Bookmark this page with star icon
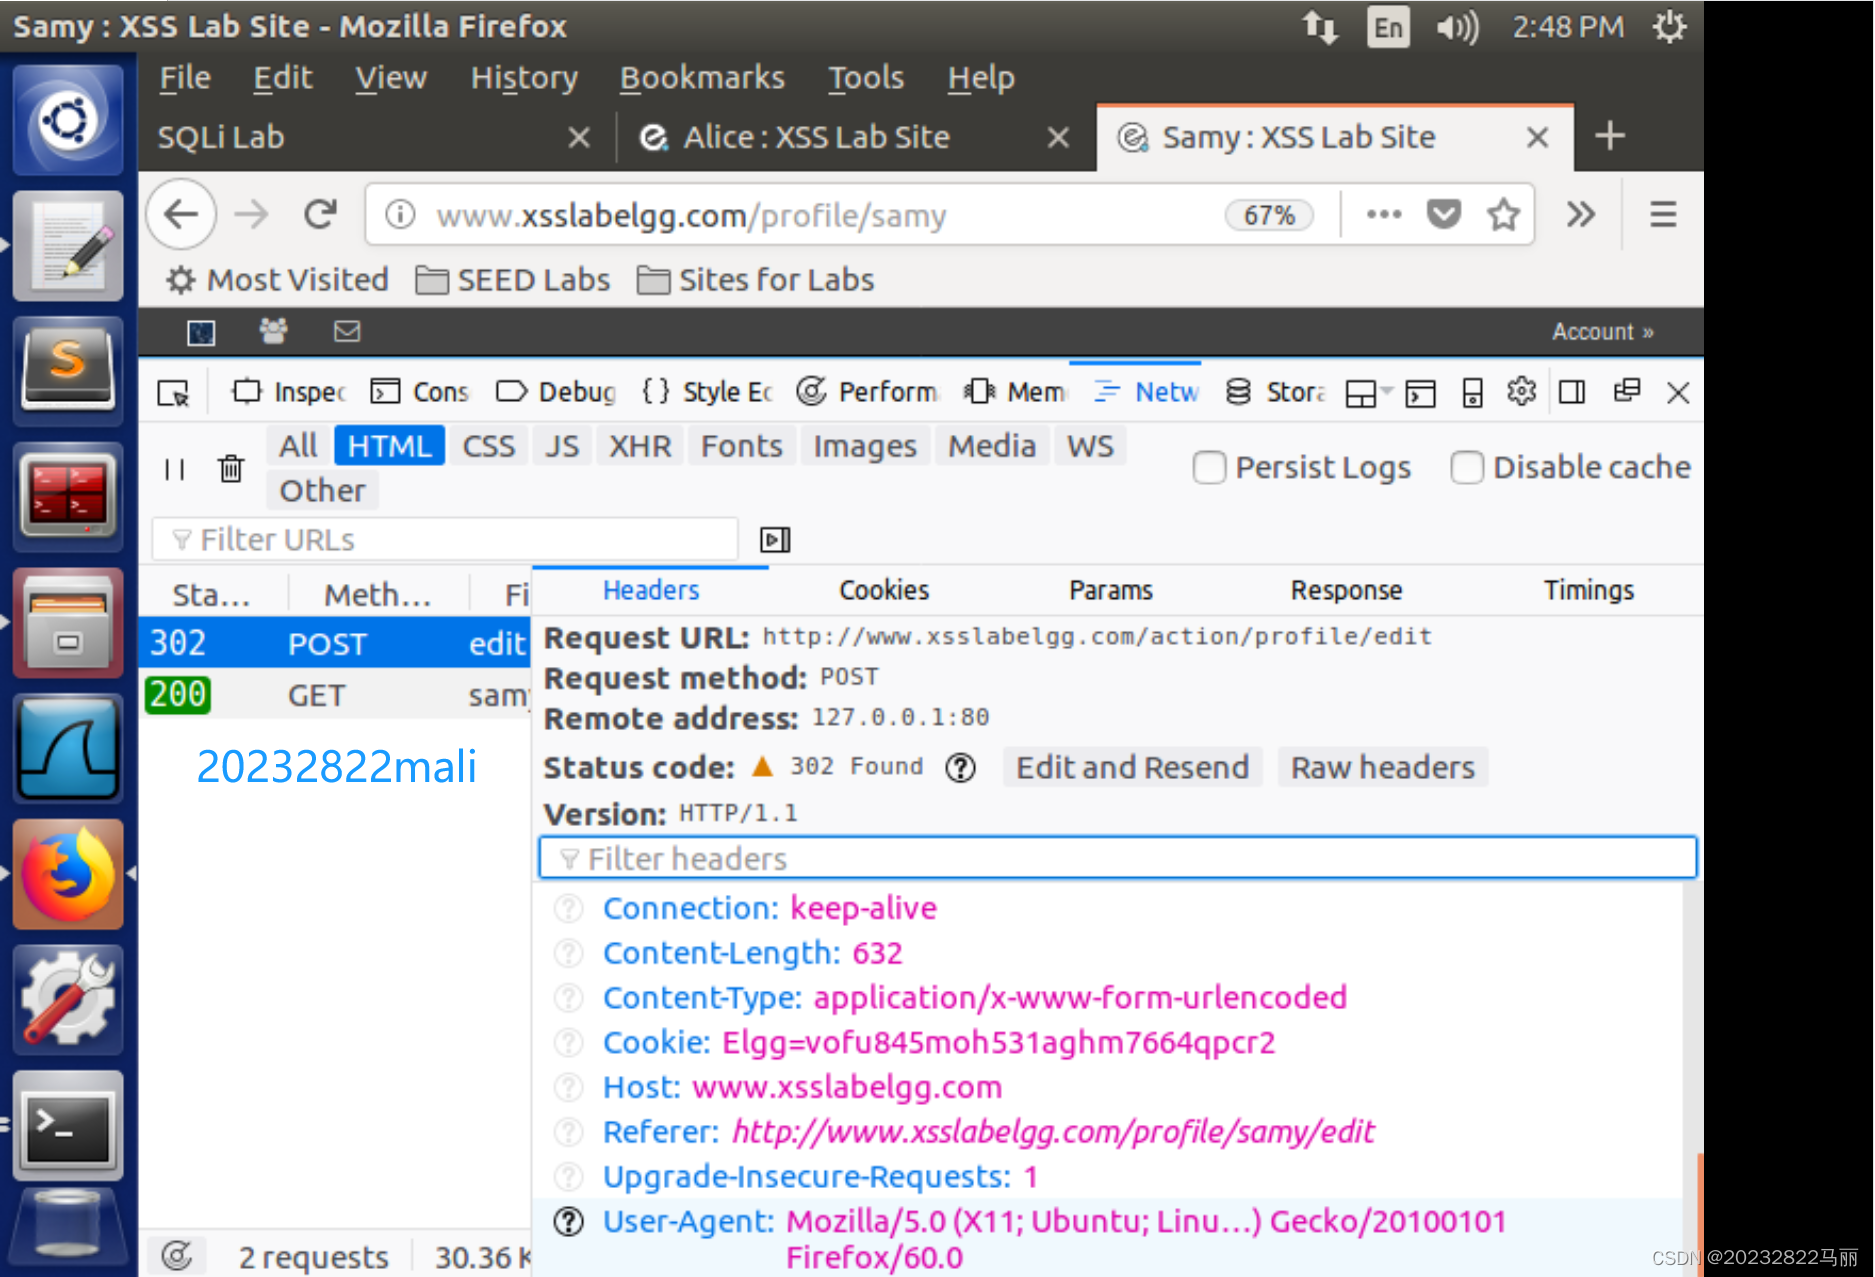The image size is (1875, 1277). [x=1503, y=215]
